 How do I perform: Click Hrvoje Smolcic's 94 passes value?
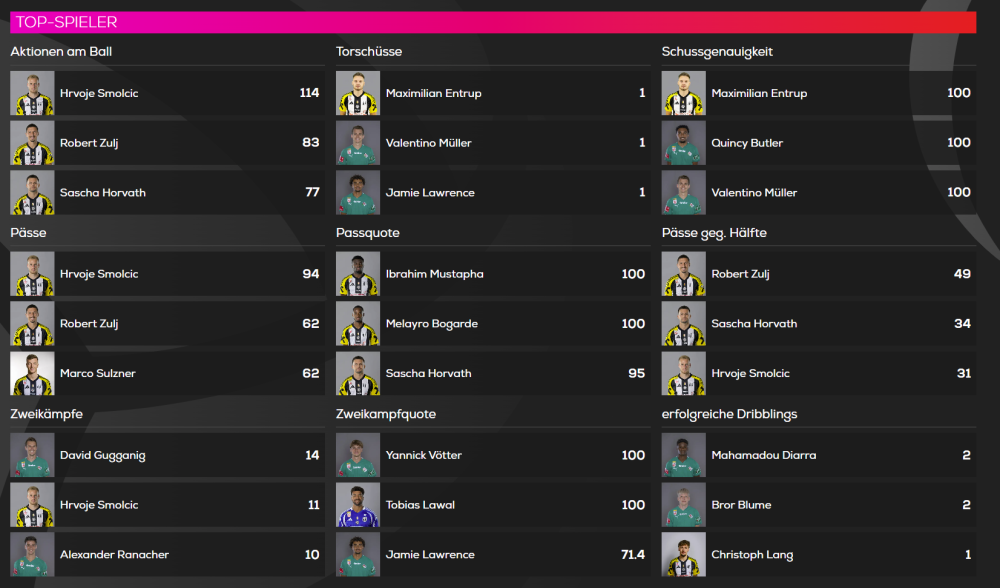tap(310, 274)
